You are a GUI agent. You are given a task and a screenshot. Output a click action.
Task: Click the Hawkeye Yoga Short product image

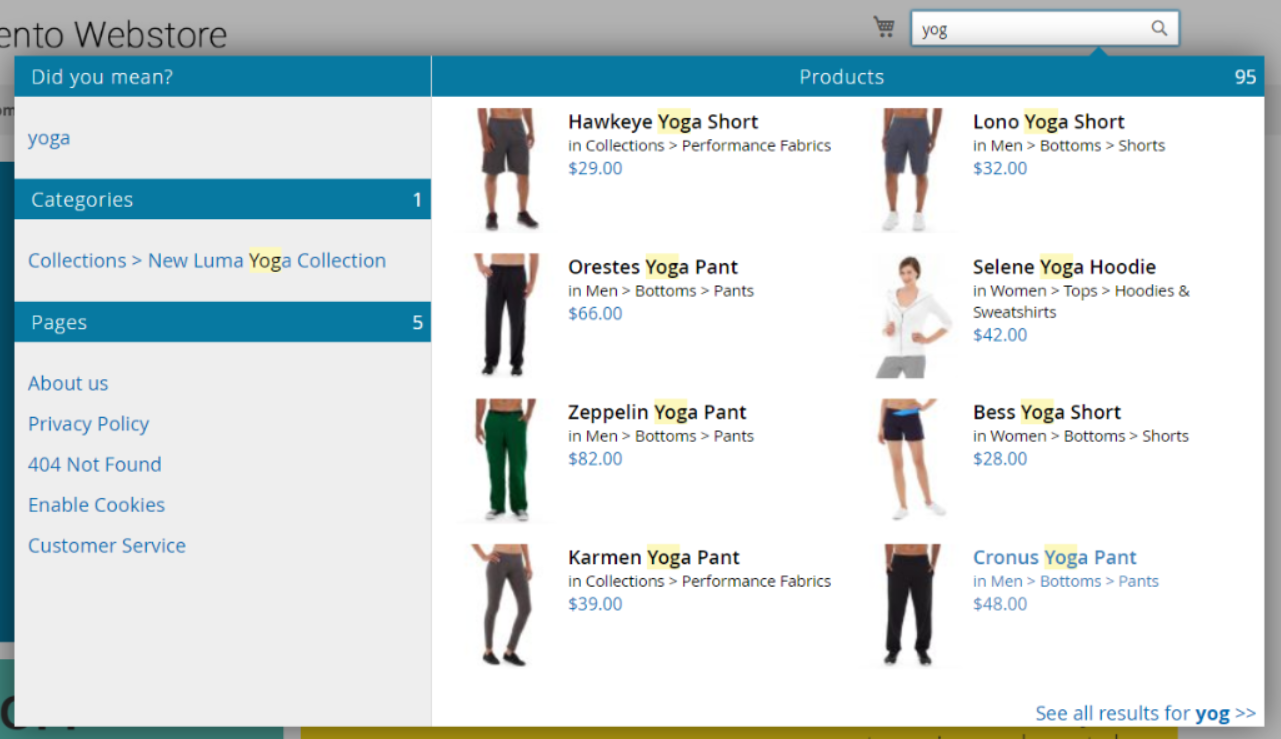(x=508, y=169)
